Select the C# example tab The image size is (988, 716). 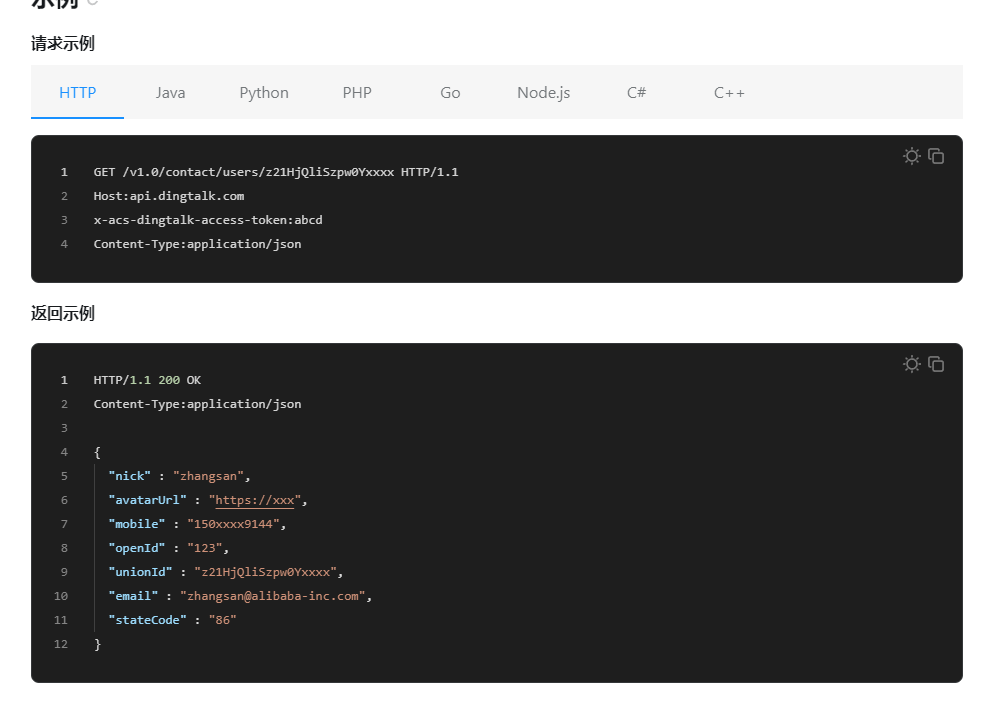tap(636, 93)
